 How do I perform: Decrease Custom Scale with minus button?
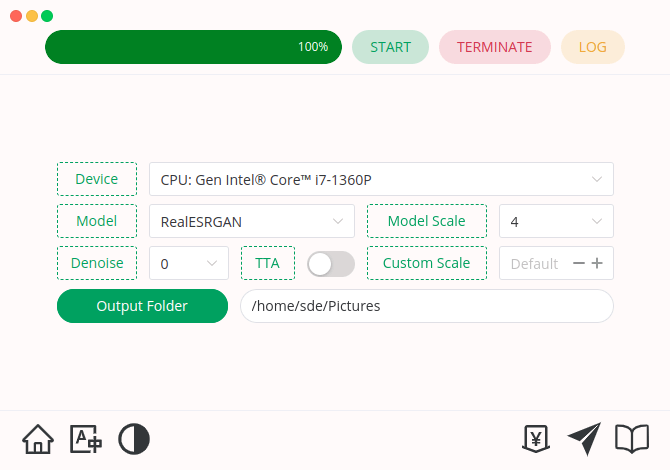tap(579, 263)
